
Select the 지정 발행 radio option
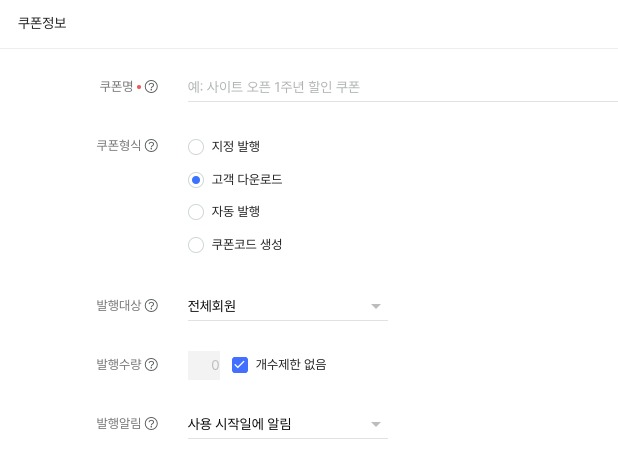tap(196, 147)
